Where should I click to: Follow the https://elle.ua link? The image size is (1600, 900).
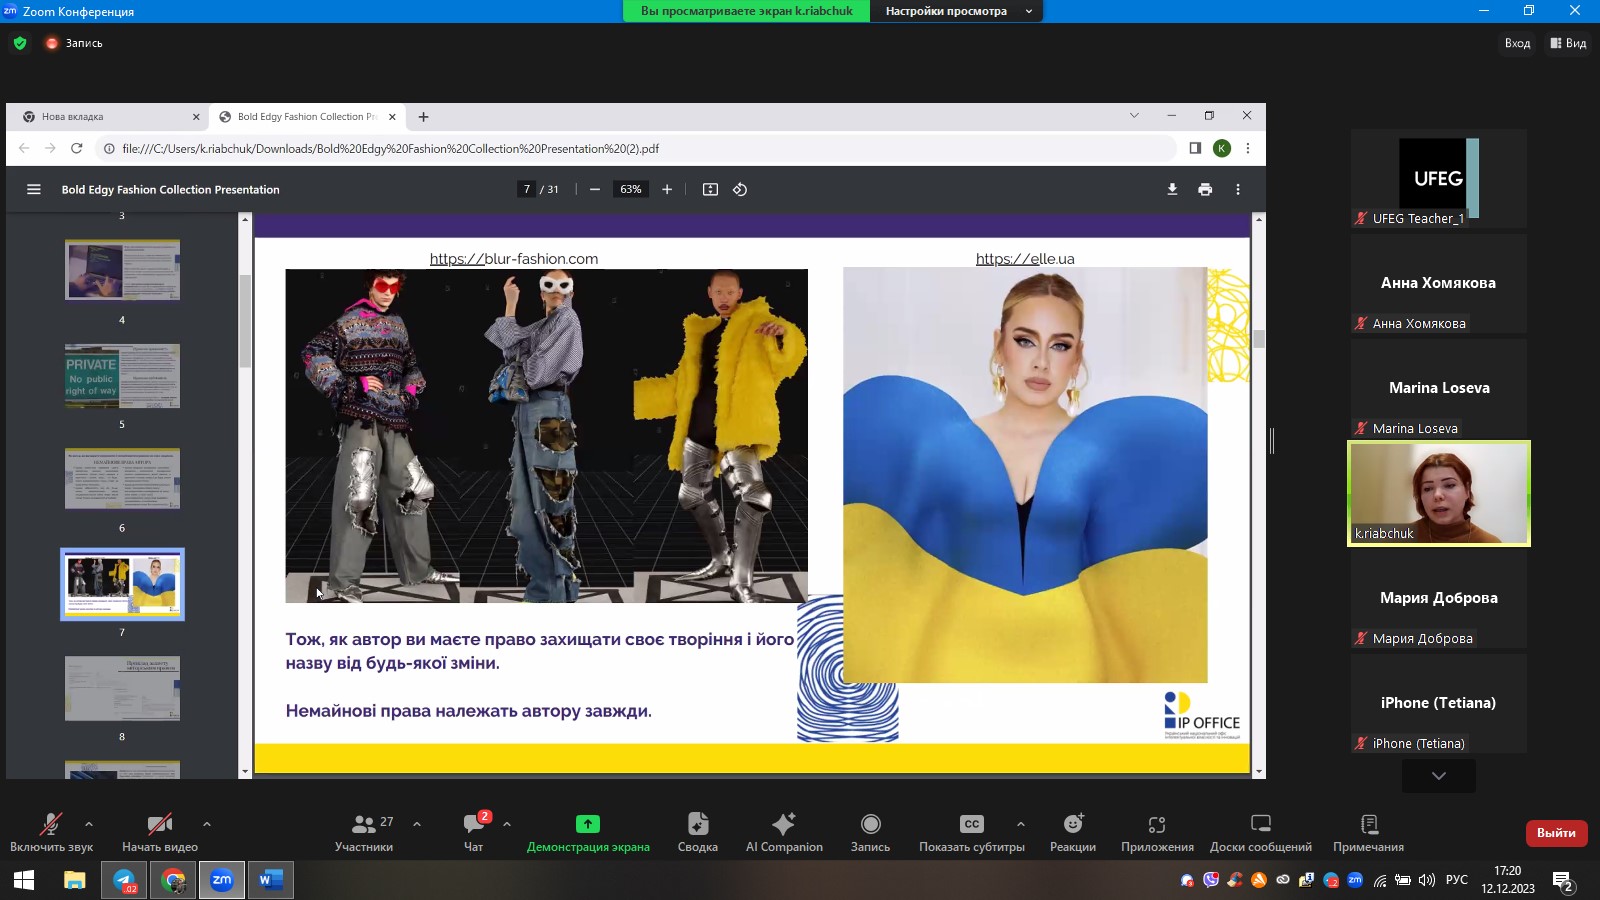pos(1025,259)
